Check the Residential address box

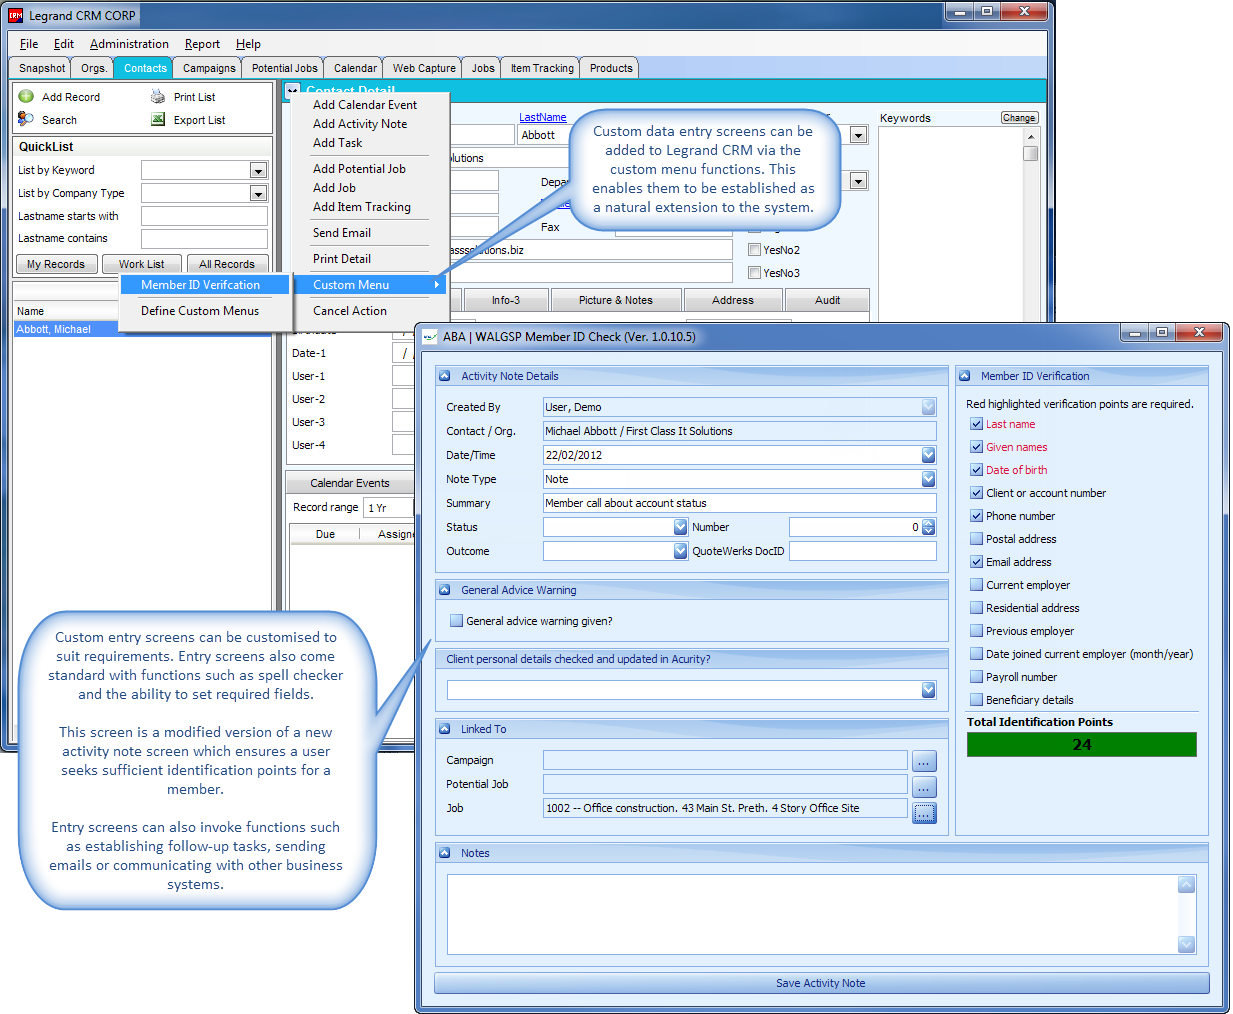tap(976, 608)
